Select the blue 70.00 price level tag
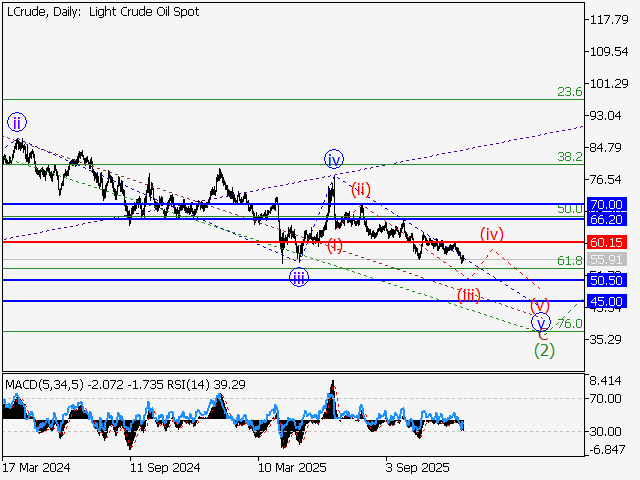 (x=606, y=204)
